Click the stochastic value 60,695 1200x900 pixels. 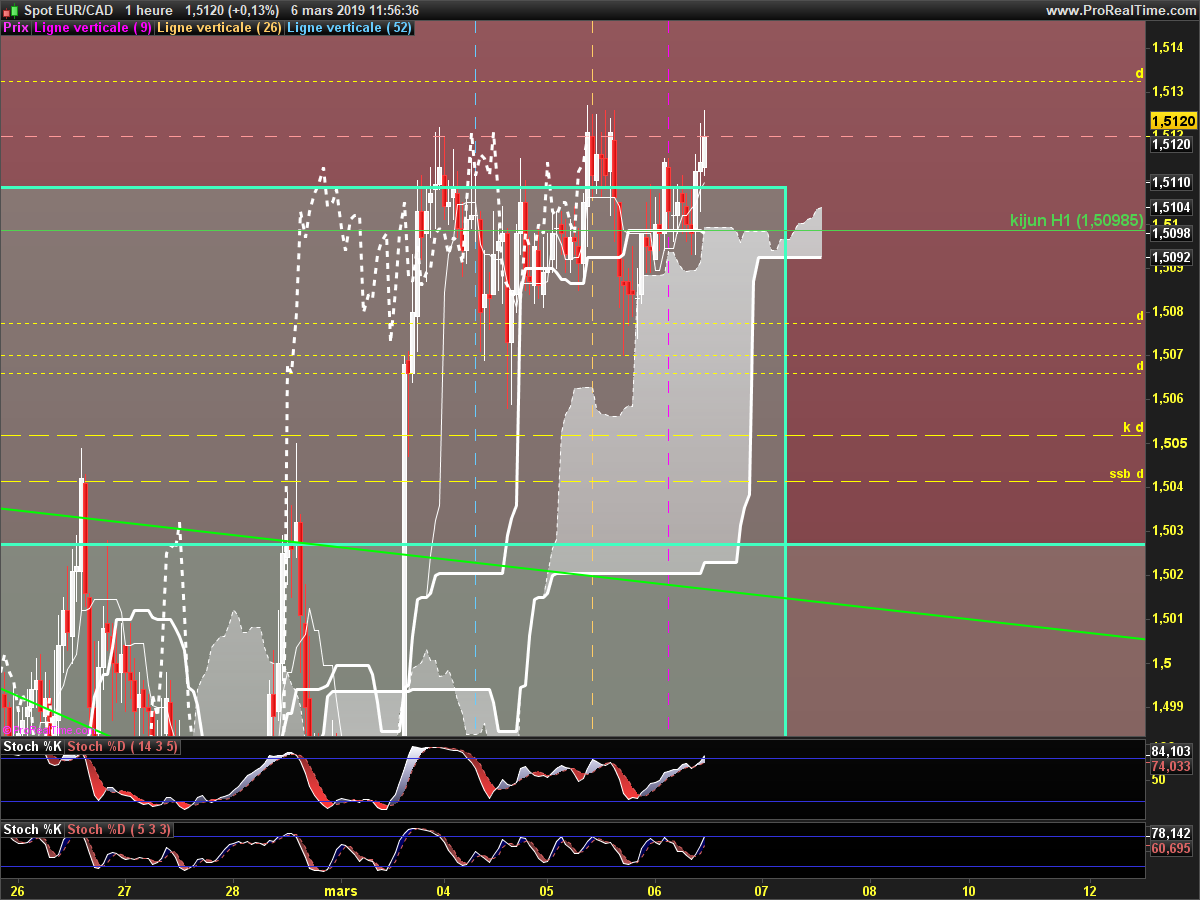(1171, 848)
